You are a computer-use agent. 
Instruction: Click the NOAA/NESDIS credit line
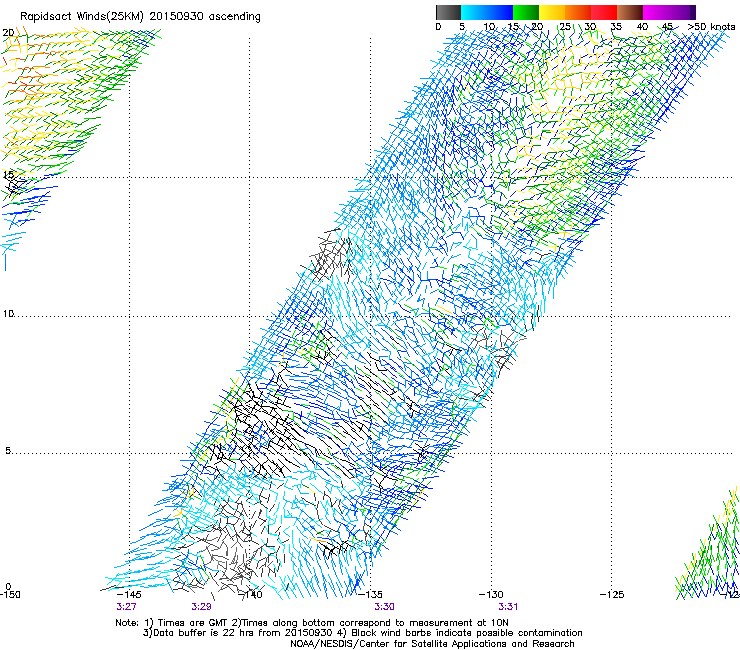point(432,644)
